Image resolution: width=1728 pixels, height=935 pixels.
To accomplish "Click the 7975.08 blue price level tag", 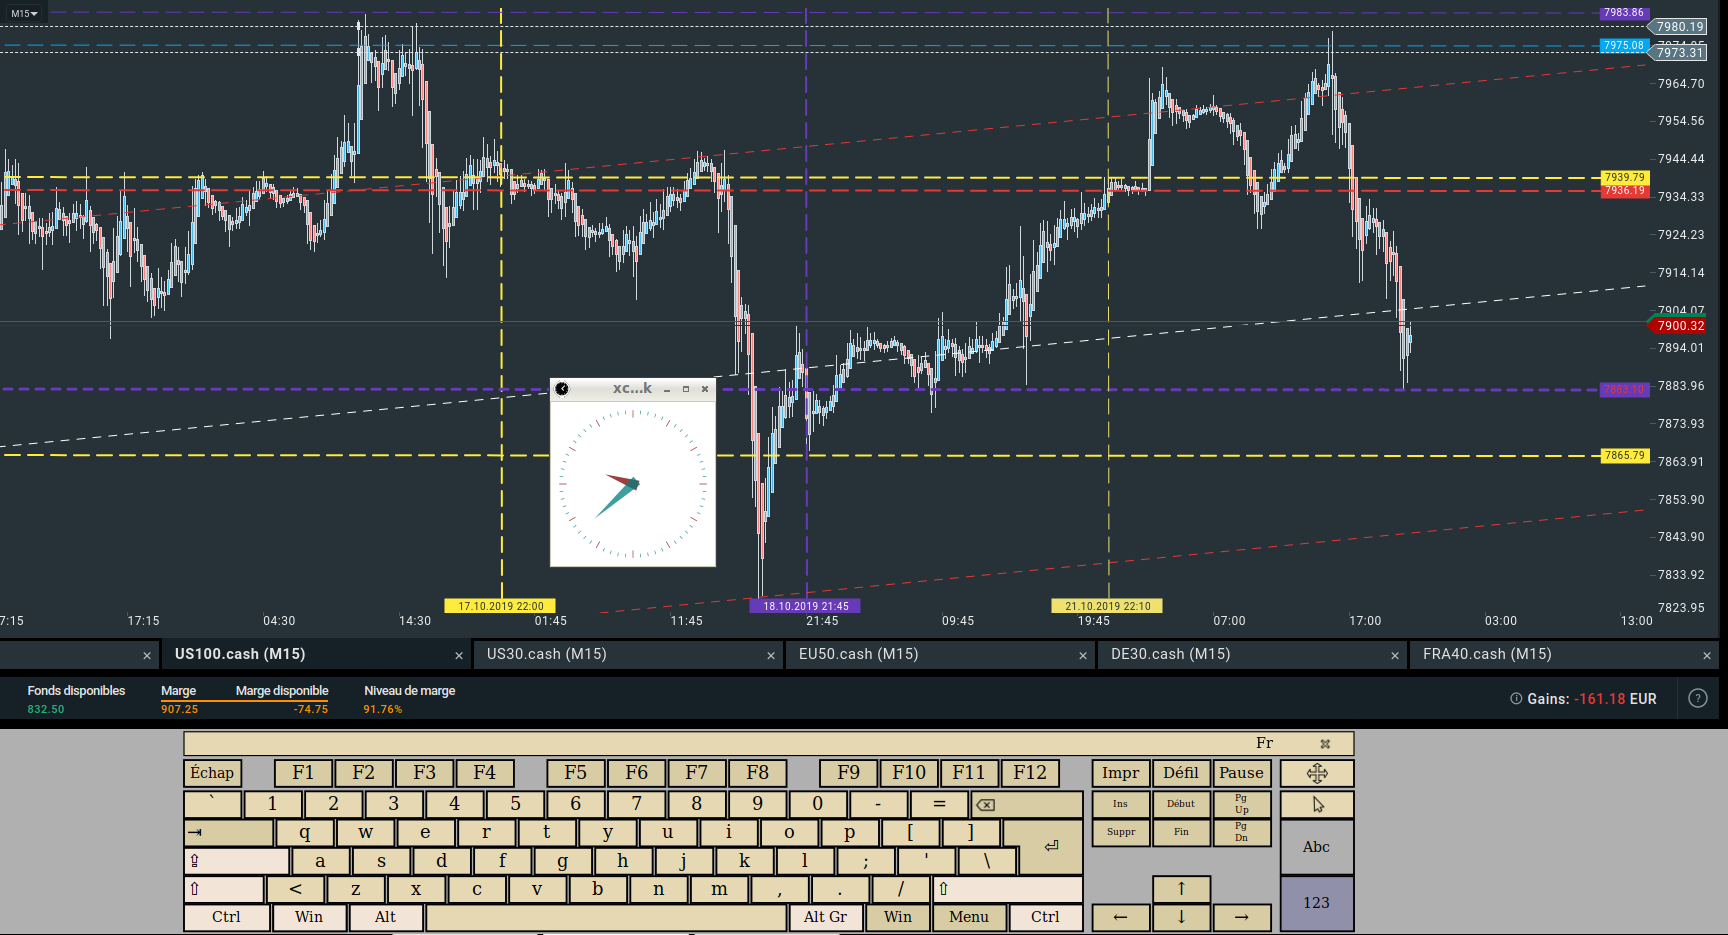I will click(1624, 46).
